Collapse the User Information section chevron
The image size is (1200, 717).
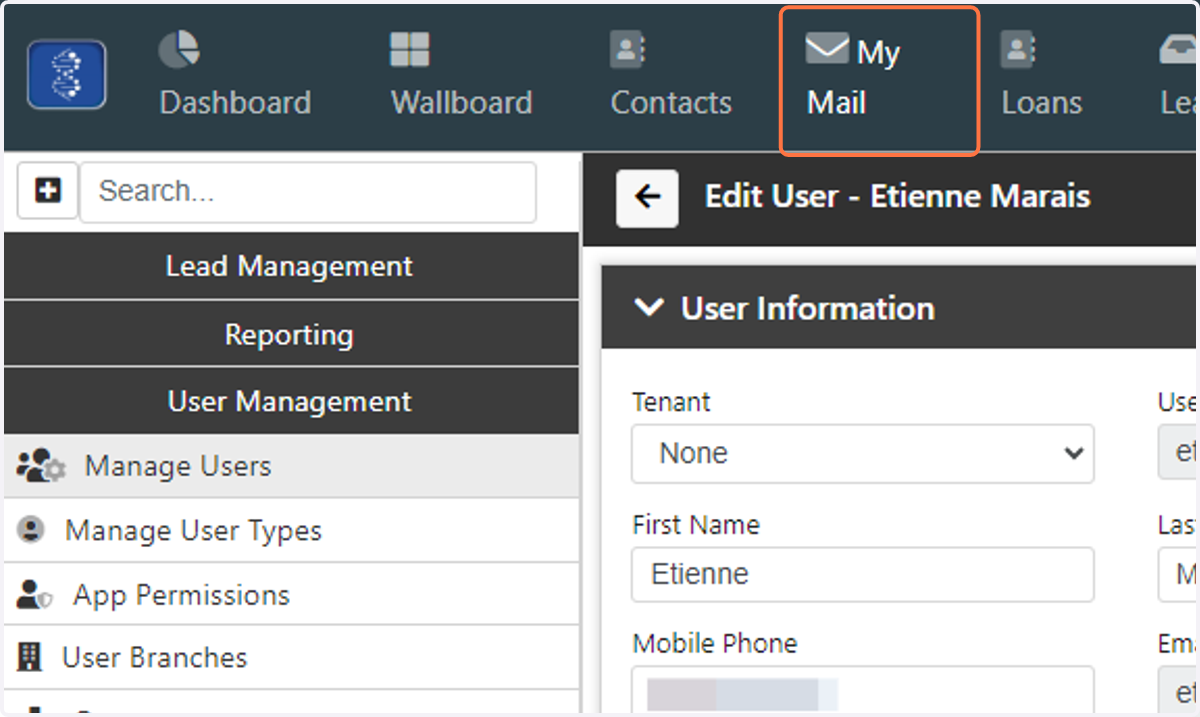click(x=649, y=308)
